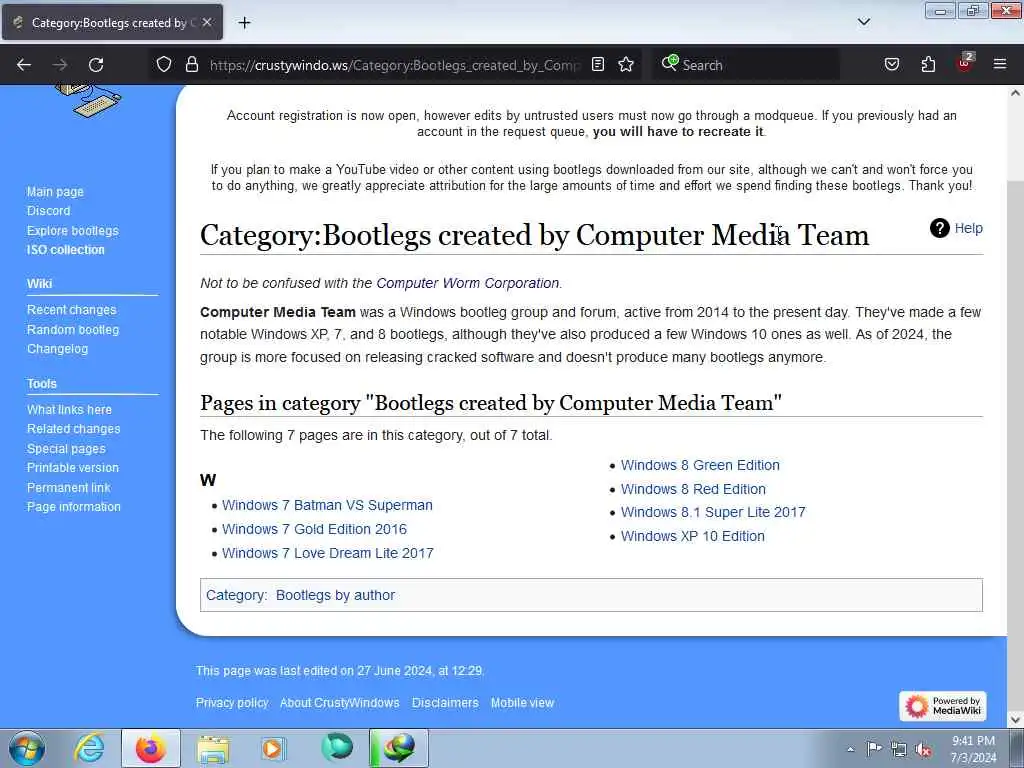Click the Search box in toolbar
Viewport: 1024px width, 768px height.
(745, 65)
